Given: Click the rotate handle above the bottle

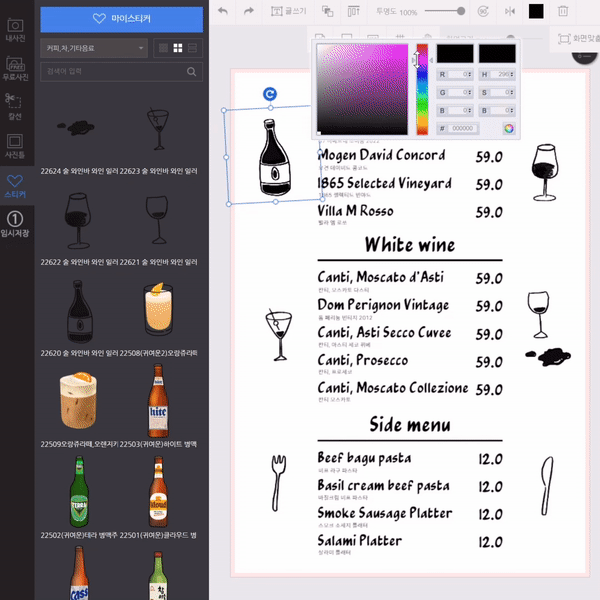Looking at the screenshot, I should tap(270, 94).
